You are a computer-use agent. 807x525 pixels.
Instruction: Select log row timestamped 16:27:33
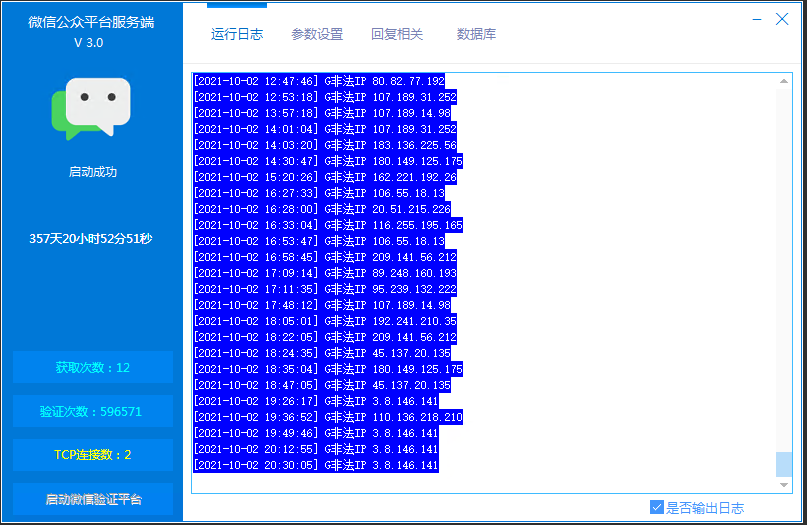coord(319,192)
